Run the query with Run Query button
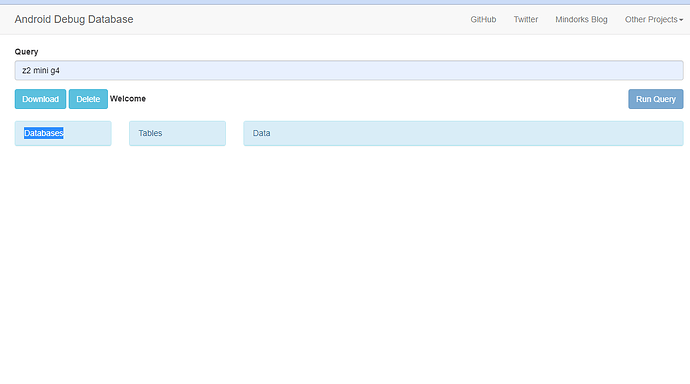The image size is (690, 384). 656,99
